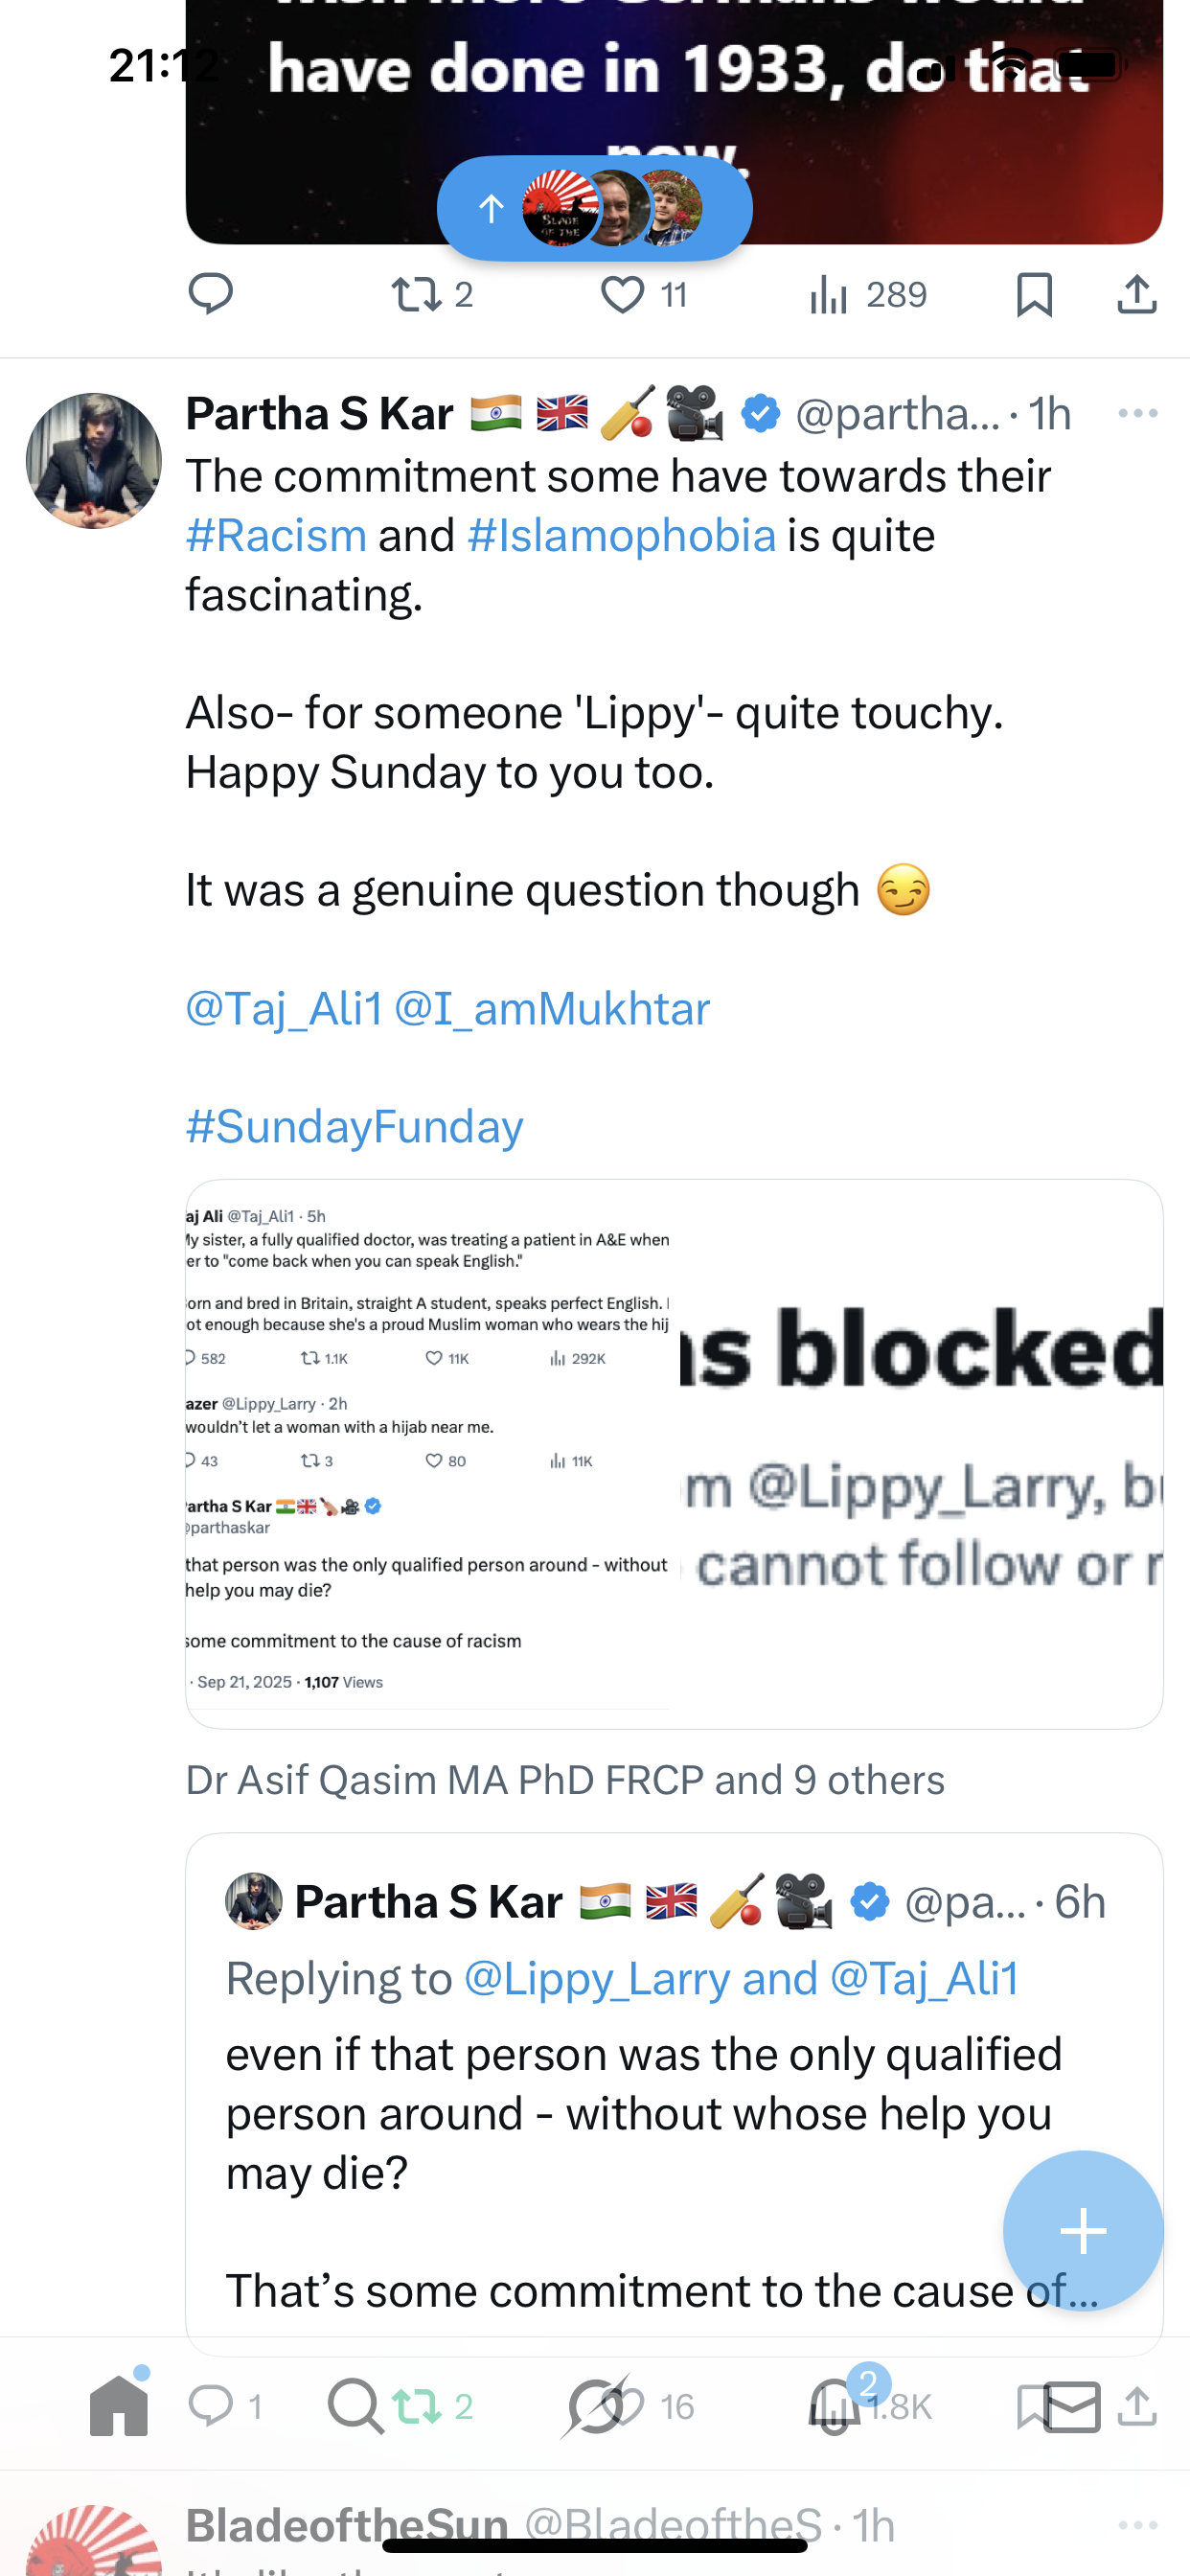Open the Messages envelope tab
The image size is (1190, 2576).
click(1072, 2406)
